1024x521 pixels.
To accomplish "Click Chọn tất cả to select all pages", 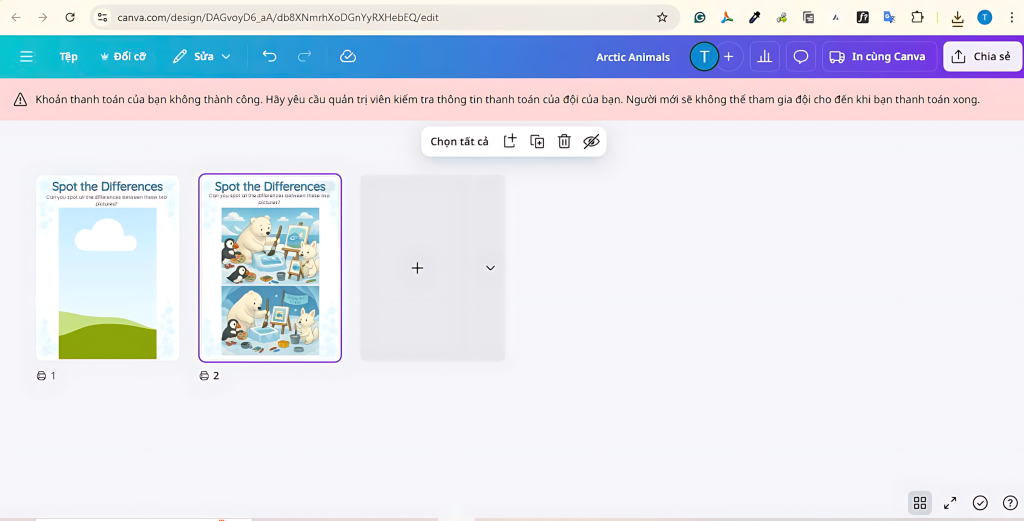I will (x=459, y=142).
